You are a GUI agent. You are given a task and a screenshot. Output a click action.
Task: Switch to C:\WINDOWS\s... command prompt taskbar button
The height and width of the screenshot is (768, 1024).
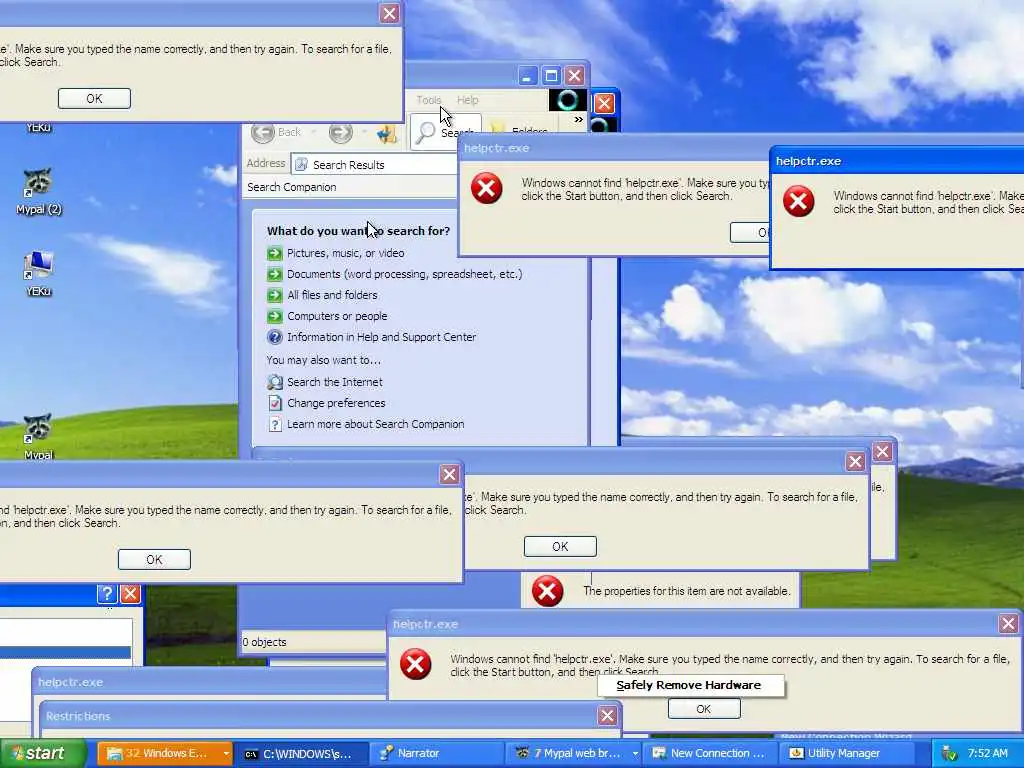coord(302,754)
